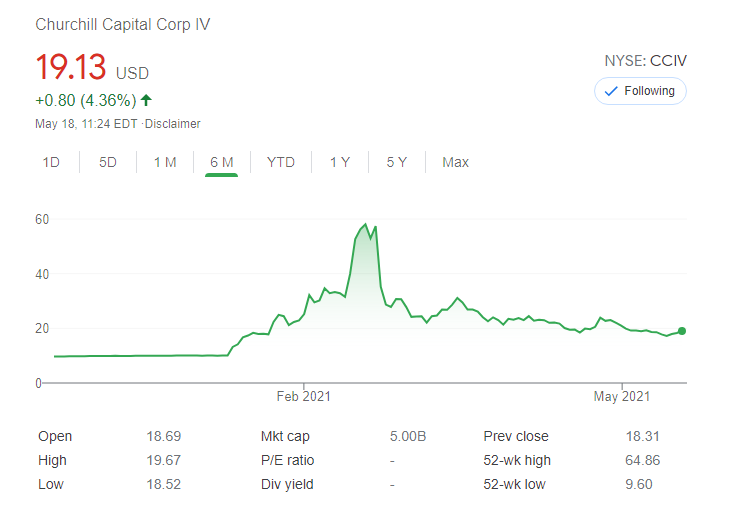Click the 60 y-axis label
Screen dimensions: 731x517
(42, 220)
